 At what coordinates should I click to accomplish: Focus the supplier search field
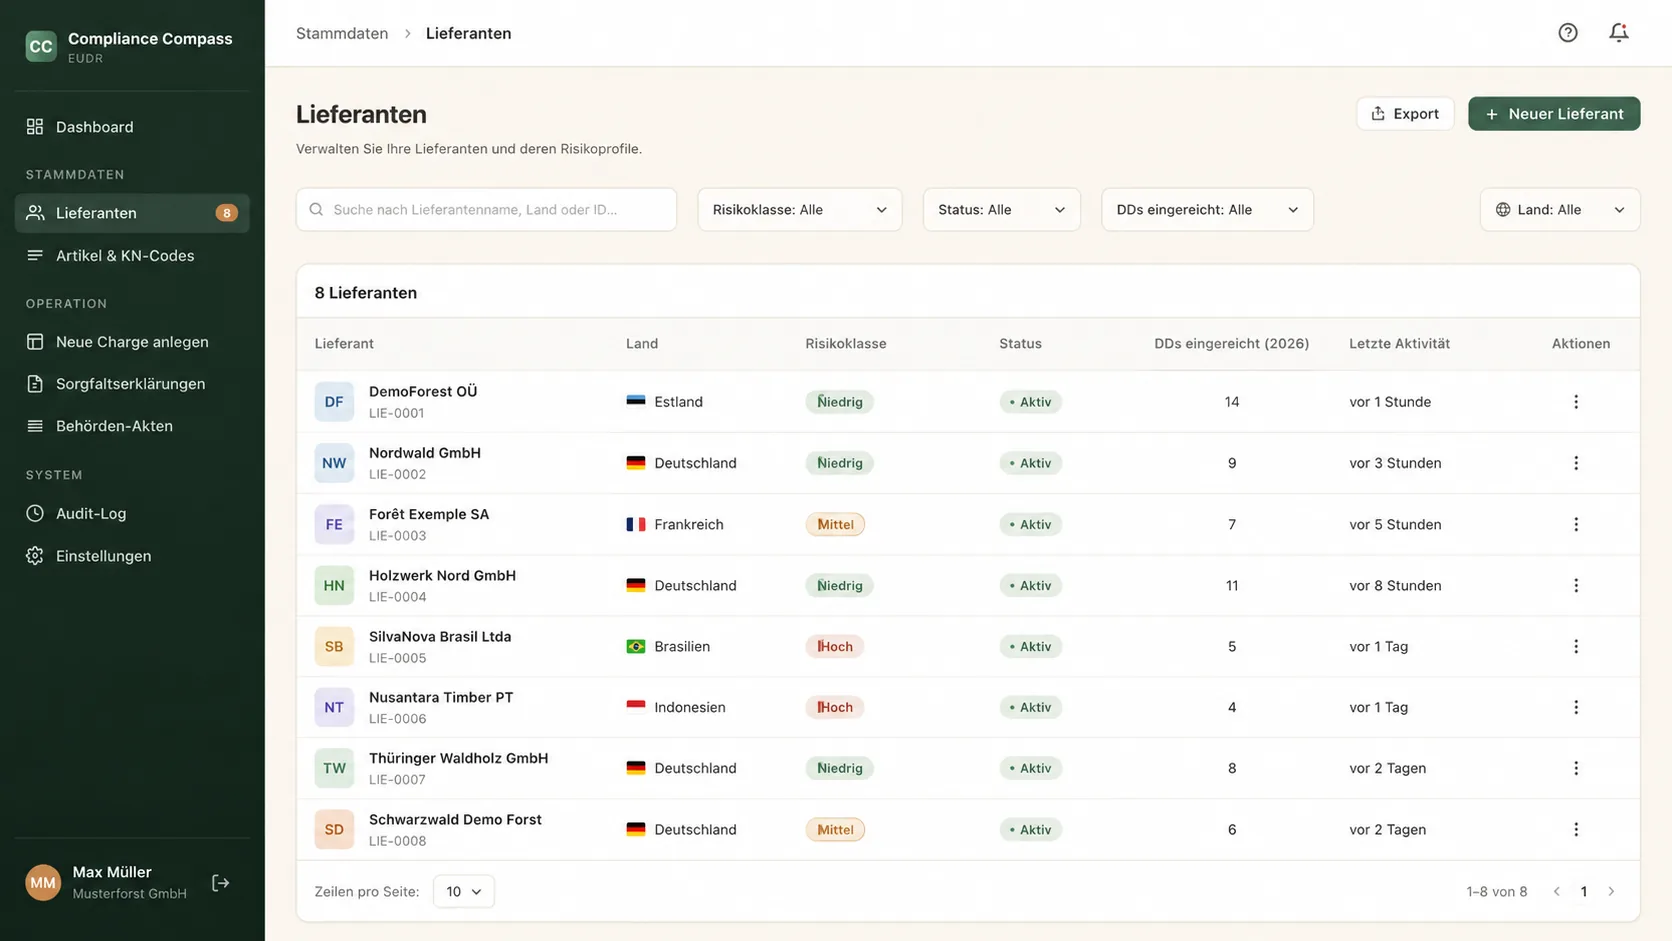click(486, 209)
